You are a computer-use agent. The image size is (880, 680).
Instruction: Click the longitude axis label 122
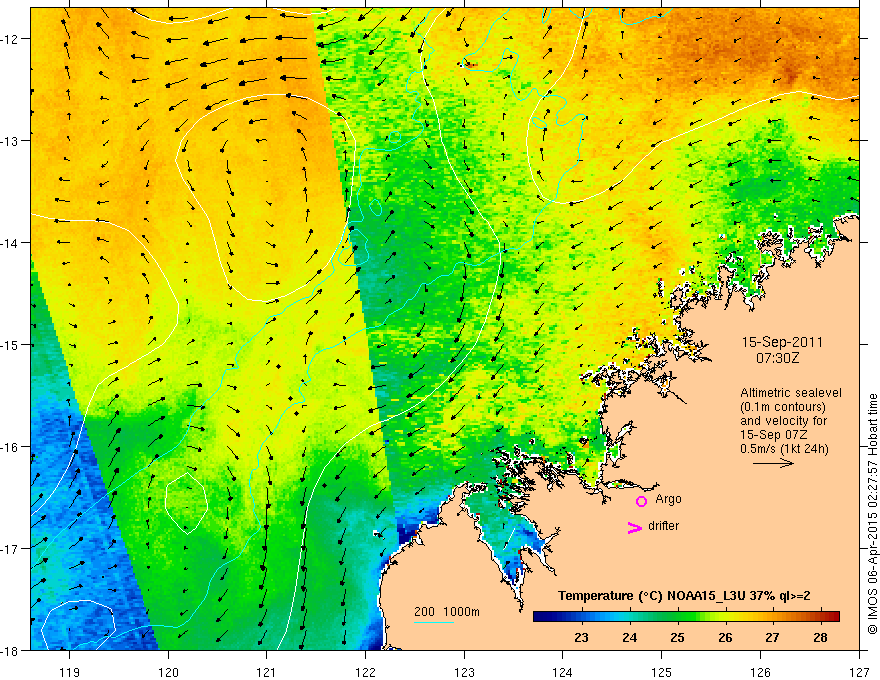click(x=365, y=672)
